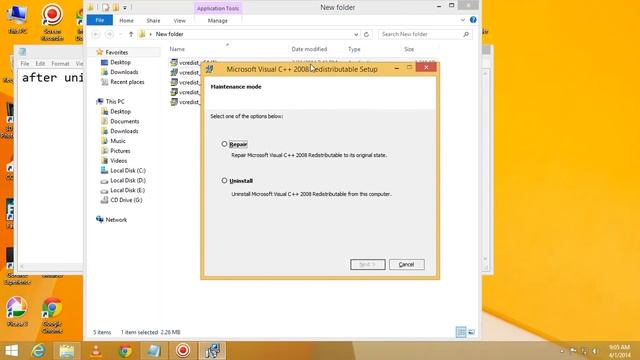
Task: Open CD Drive (G:)
Action: (x=126, y=200)
